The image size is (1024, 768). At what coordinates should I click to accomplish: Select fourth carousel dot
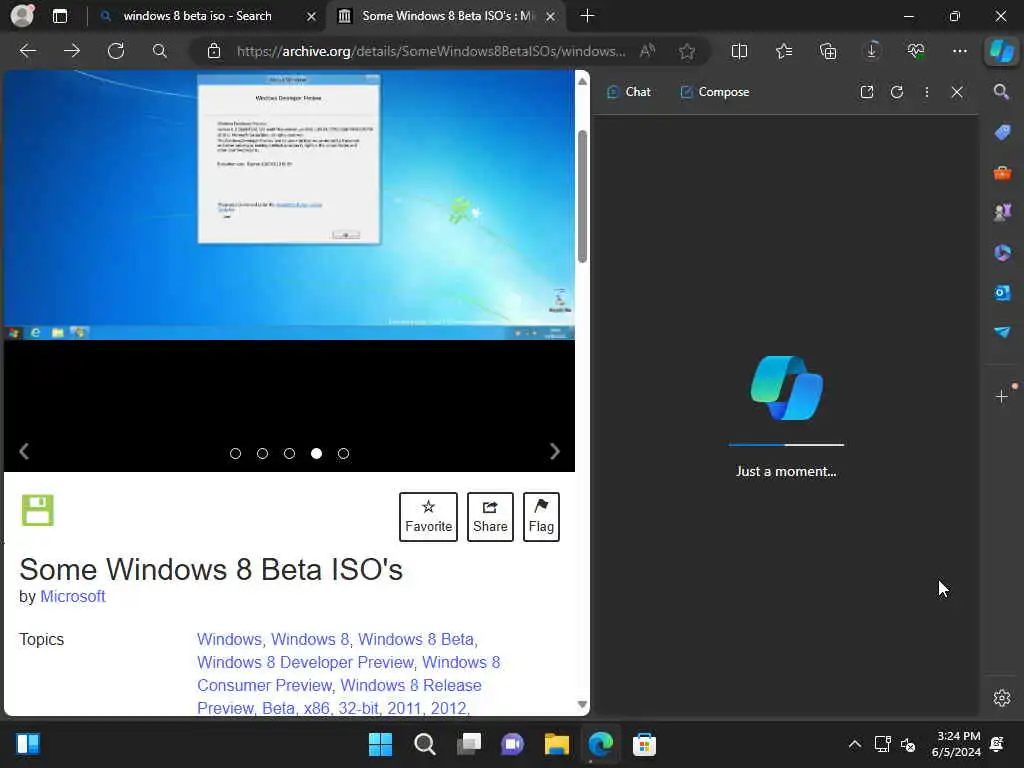(x=316, y=453)
